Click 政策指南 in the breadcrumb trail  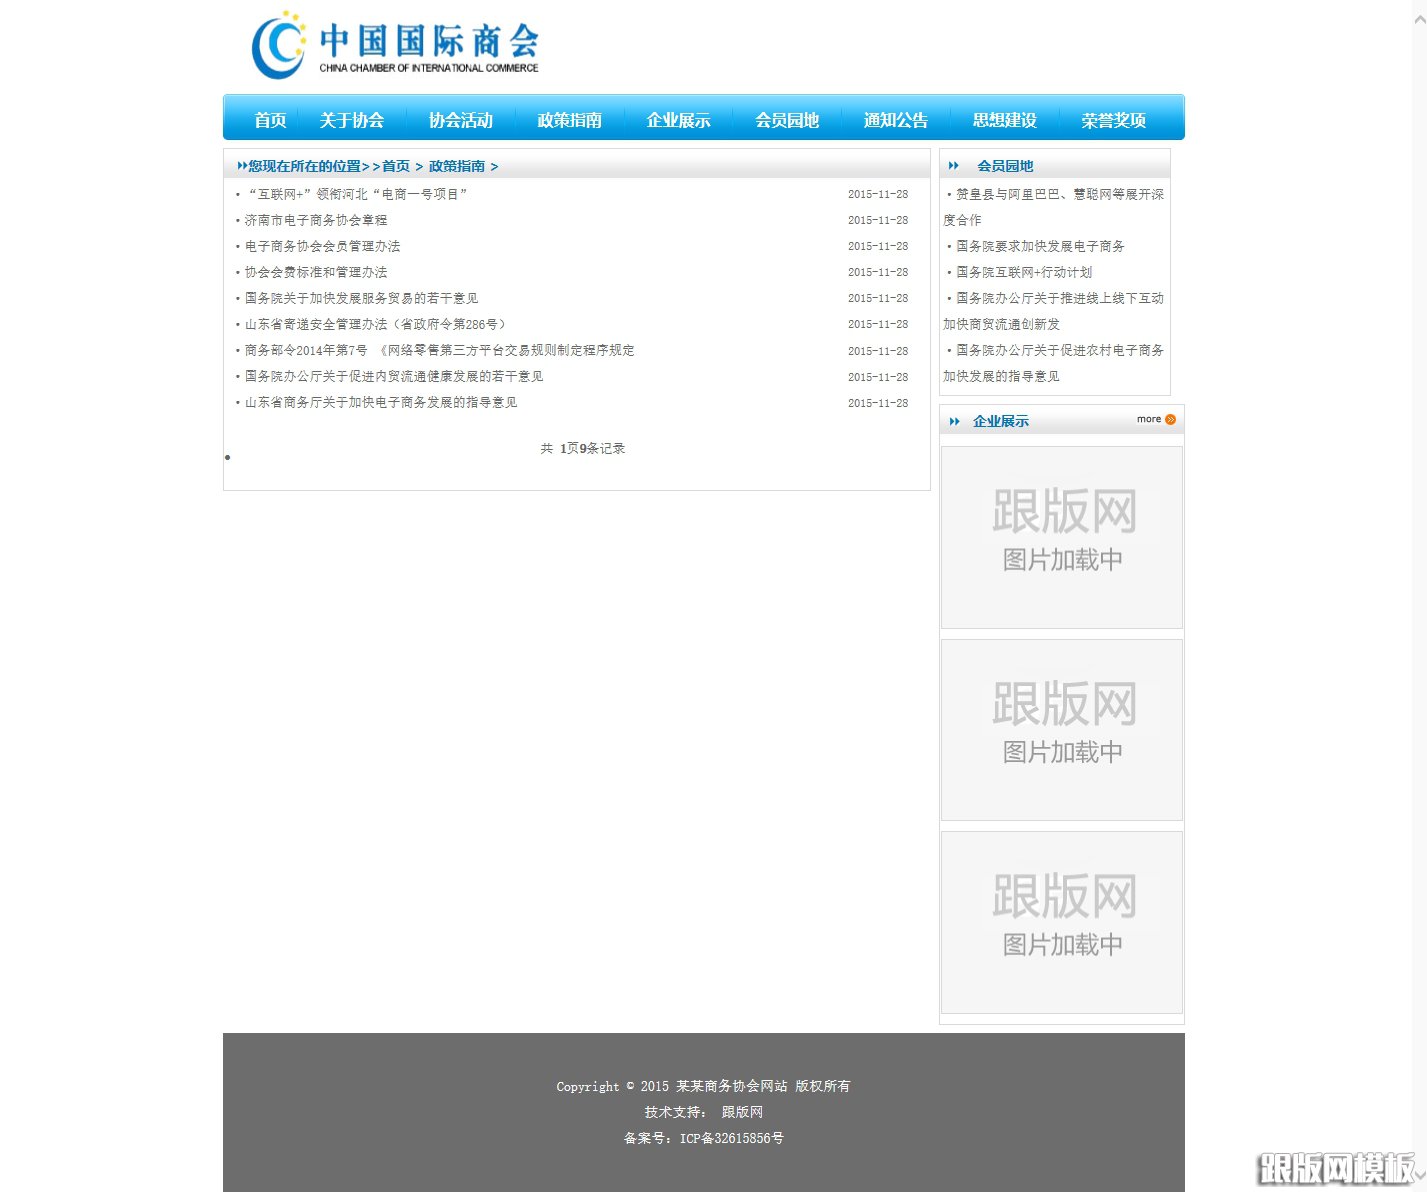(456, 165)
